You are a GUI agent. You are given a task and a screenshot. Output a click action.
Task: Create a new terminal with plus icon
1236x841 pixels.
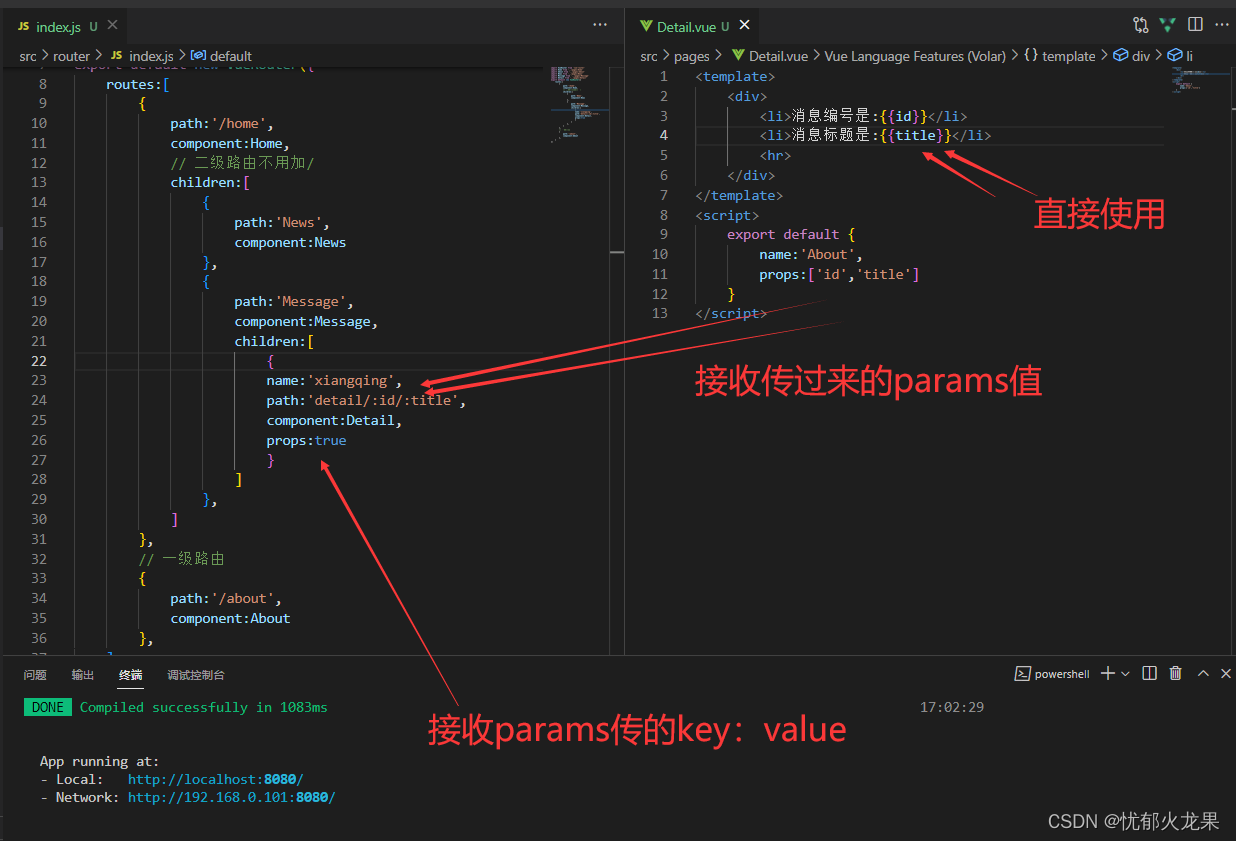click(x=1107, y=674)
